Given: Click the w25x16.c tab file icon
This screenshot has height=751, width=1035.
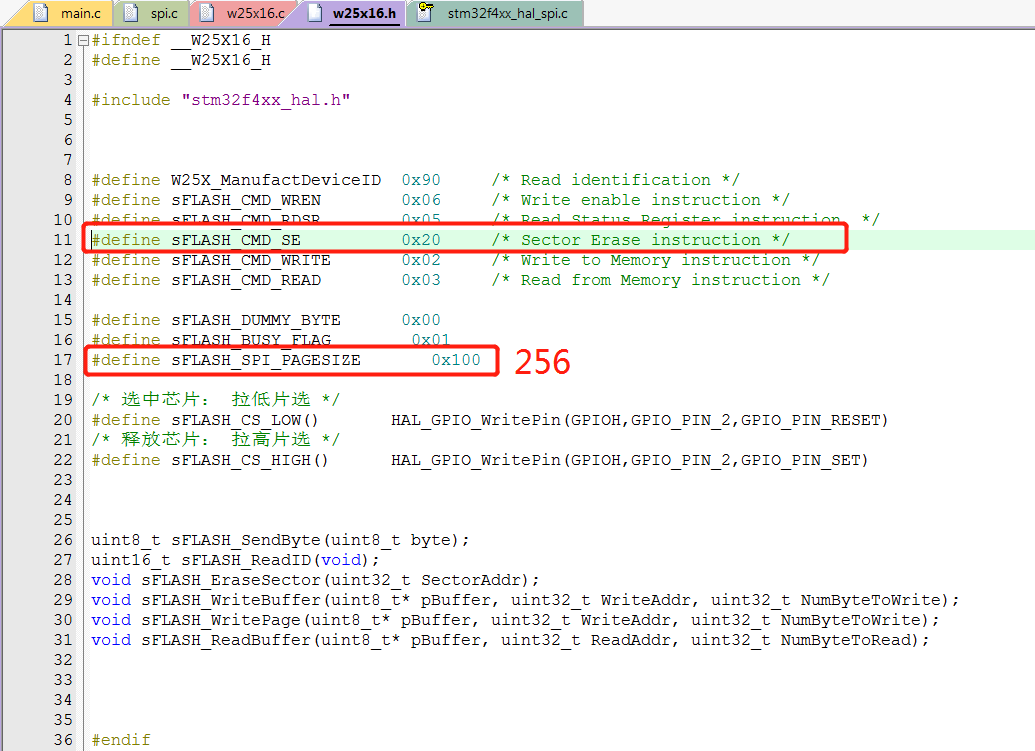Looking at the screenshot, I should 207,13.
